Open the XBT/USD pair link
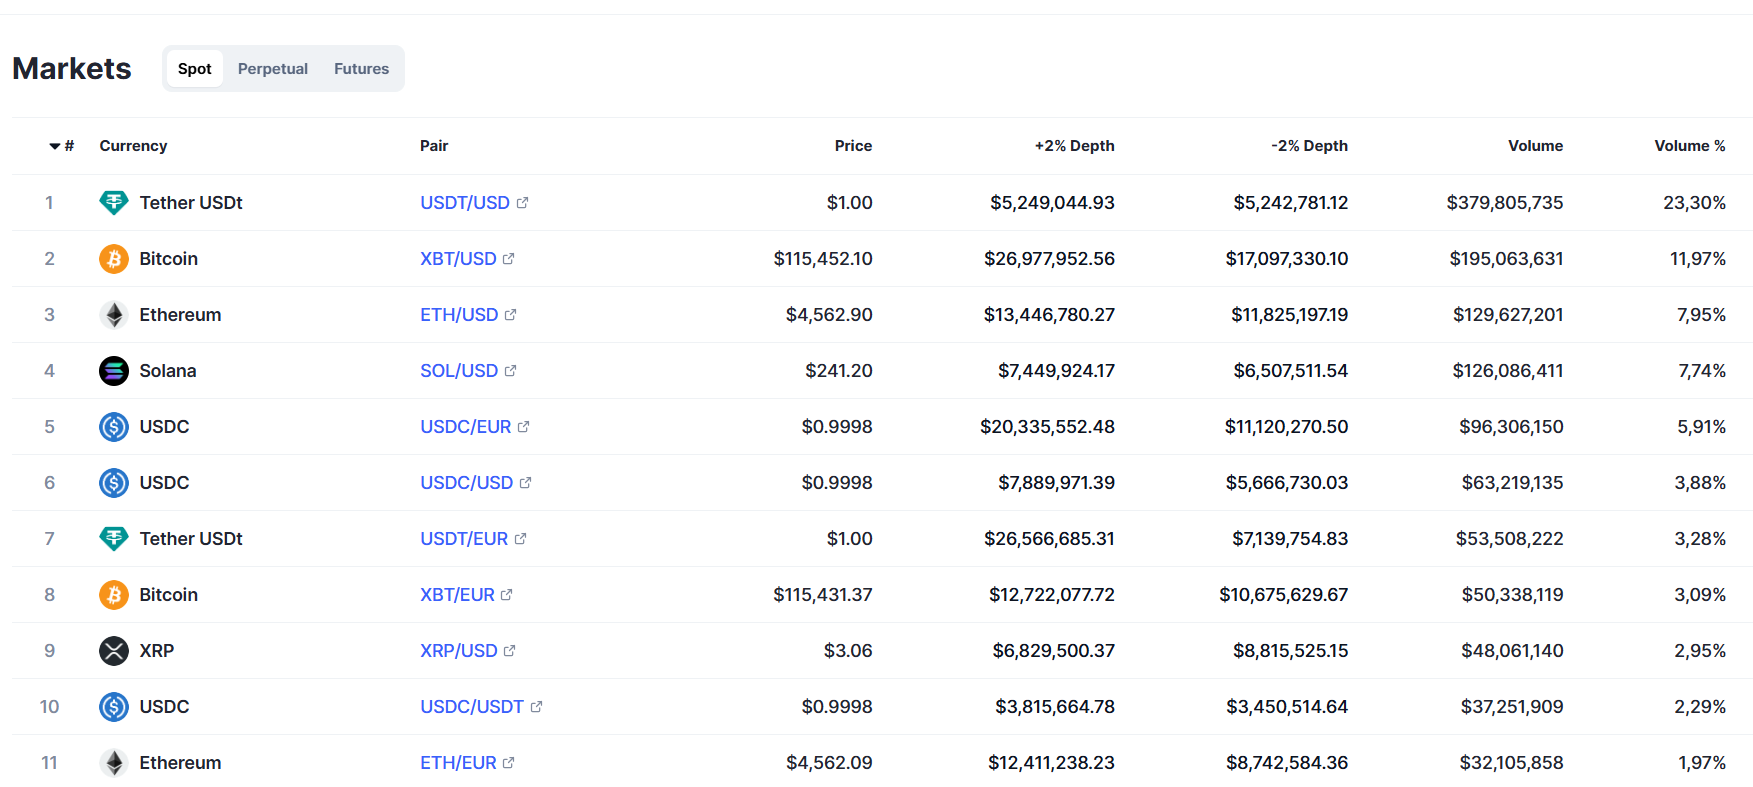 click(x=458, y=259)
